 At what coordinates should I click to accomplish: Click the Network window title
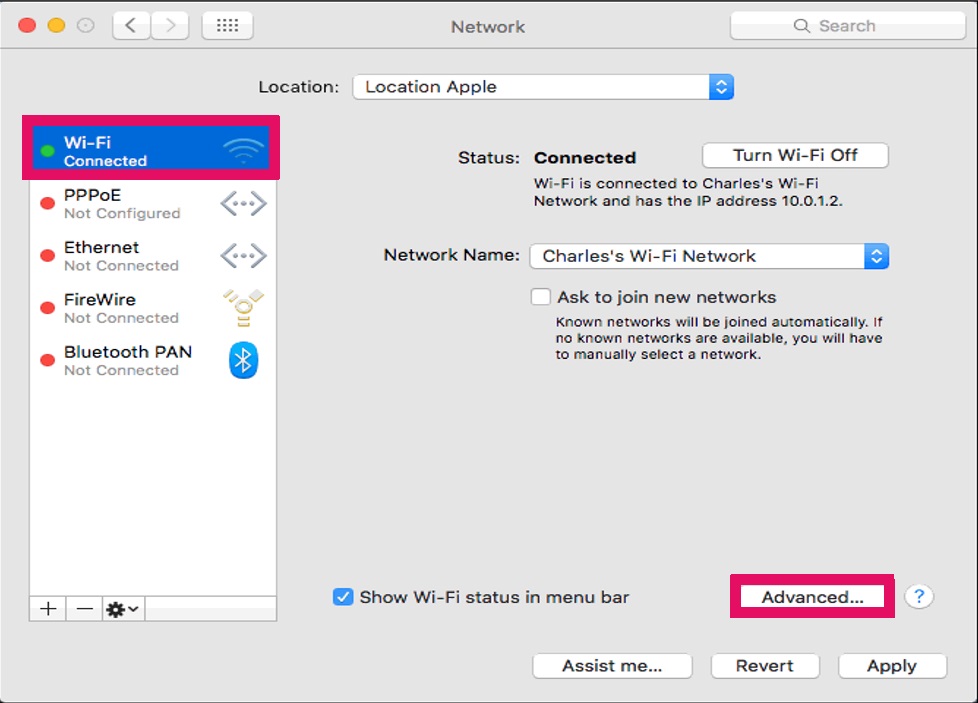pyautogui.click(x=488, y=27)
